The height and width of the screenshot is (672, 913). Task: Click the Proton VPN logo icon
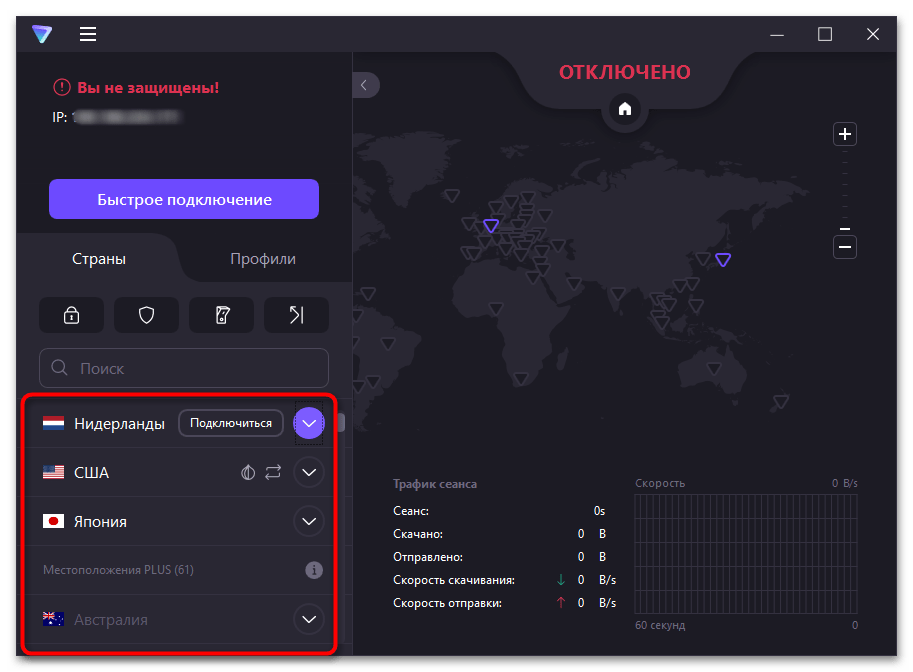[41, 34]
